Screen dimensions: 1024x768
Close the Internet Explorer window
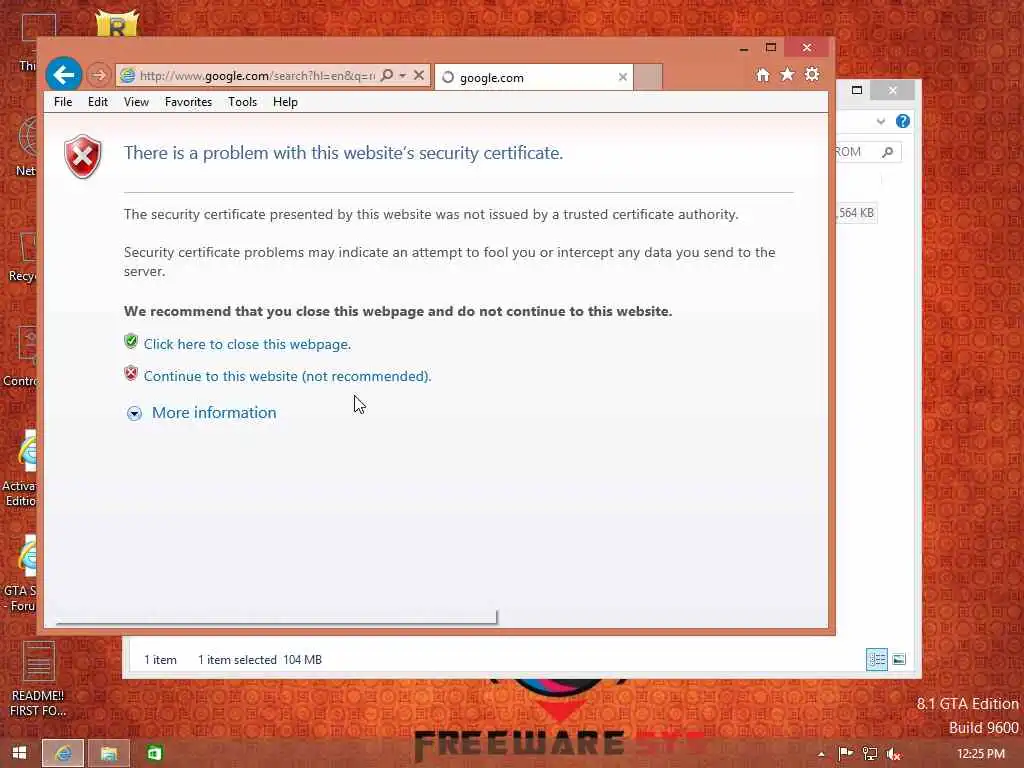point(807,48)
